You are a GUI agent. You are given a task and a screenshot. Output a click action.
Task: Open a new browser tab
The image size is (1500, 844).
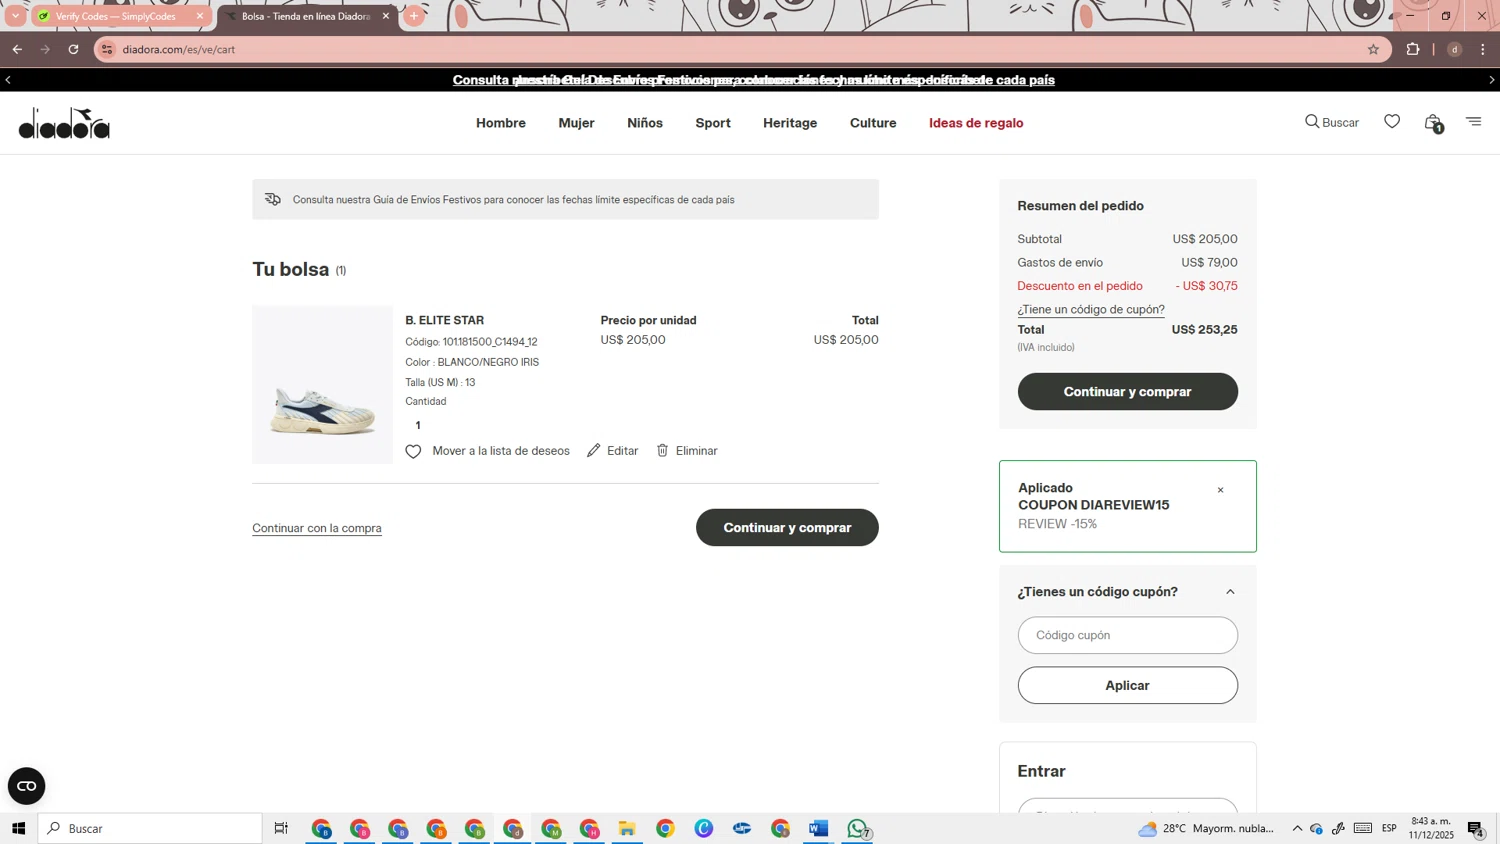pyautogui.click(x=414, y=16)
